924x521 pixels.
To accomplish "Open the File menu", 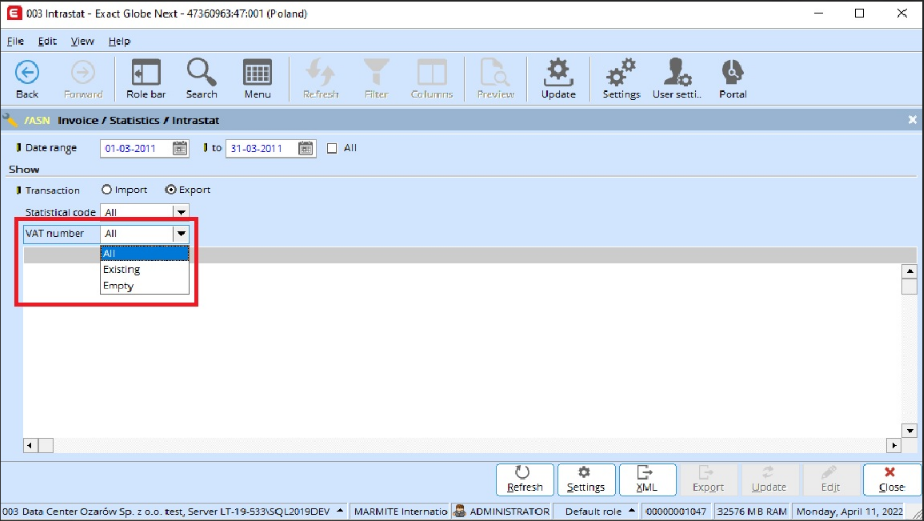I will pos(15,41).
